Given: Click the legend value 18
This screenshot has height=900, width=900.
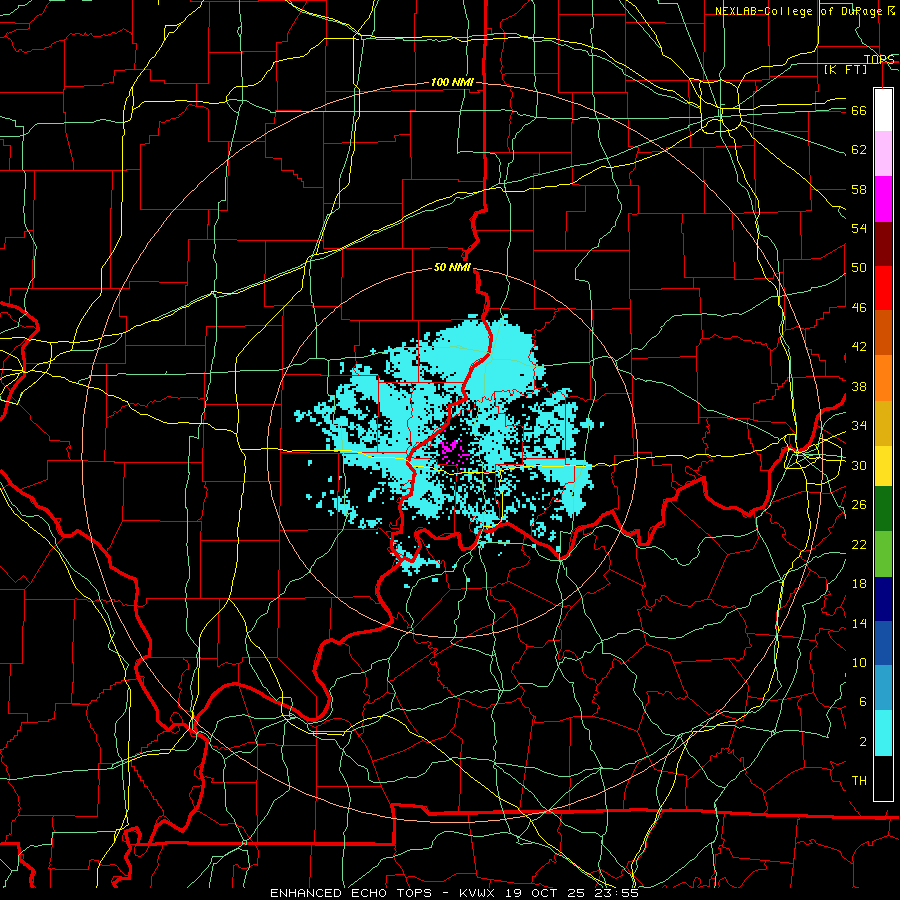Looking at the screenshot, I should tap(859, 584).
